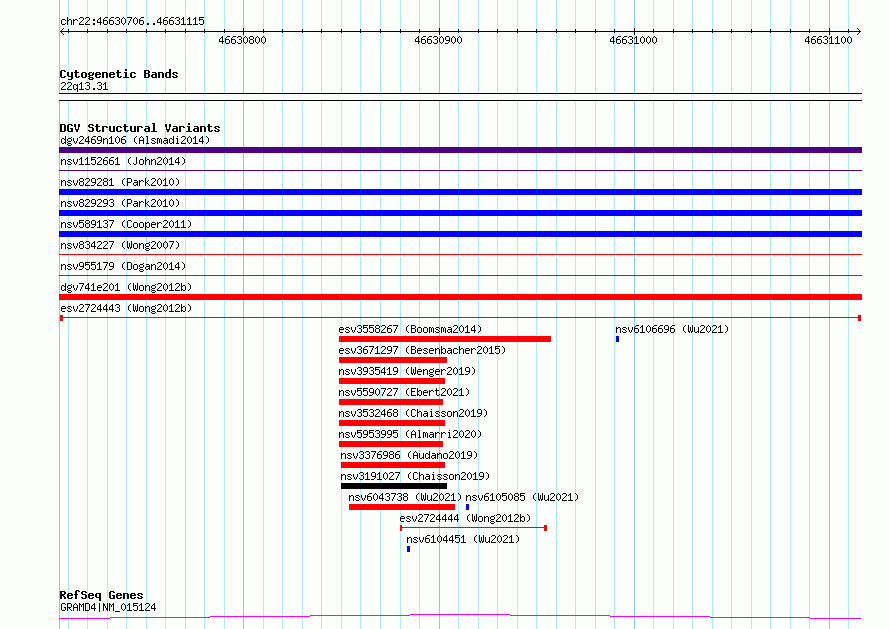Click the GRAMD4|NM_015124 gene label

click(108, 607)
